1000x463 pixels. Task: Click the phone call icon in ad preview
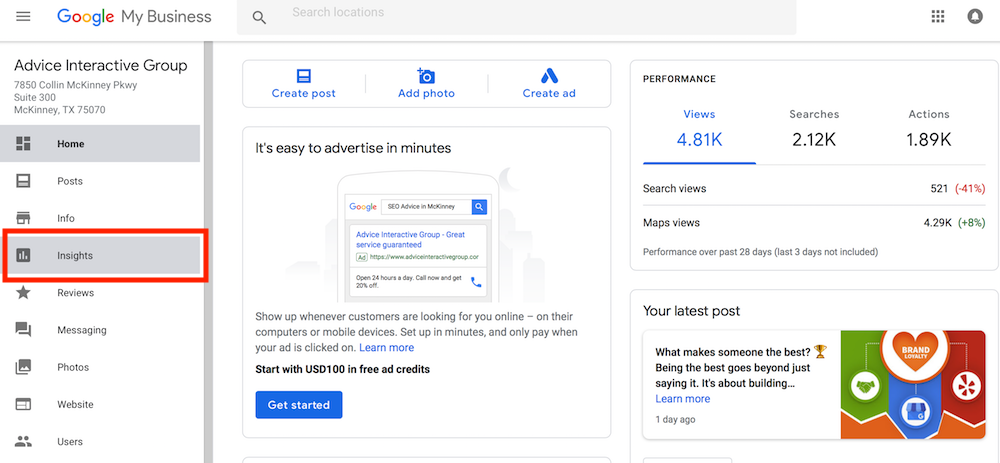(x=476, y=282)
